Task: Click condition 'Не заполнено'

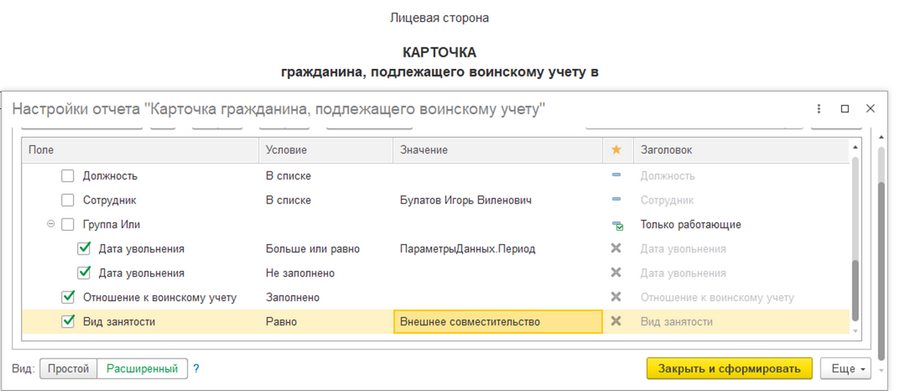Action: pyautogui.click(x=300, y=273)
